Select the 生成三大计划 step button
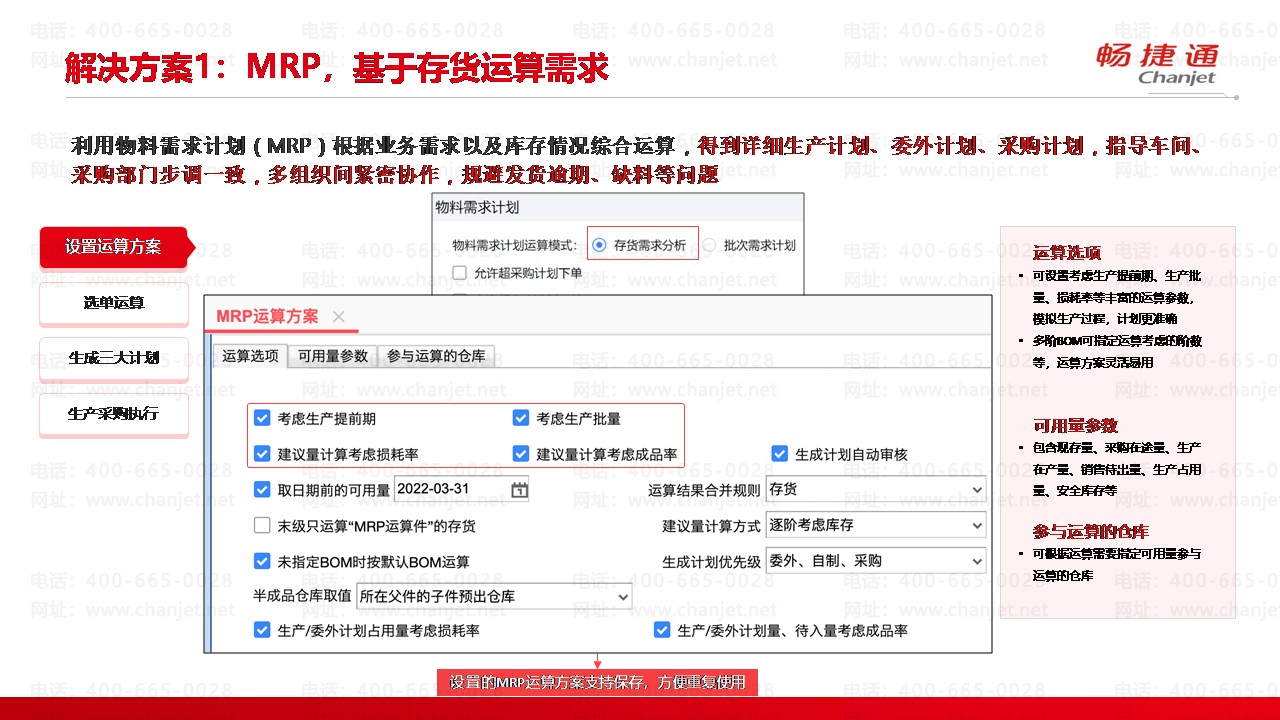The height and width of the screenshot is (720, 1280). coord(114,358)
